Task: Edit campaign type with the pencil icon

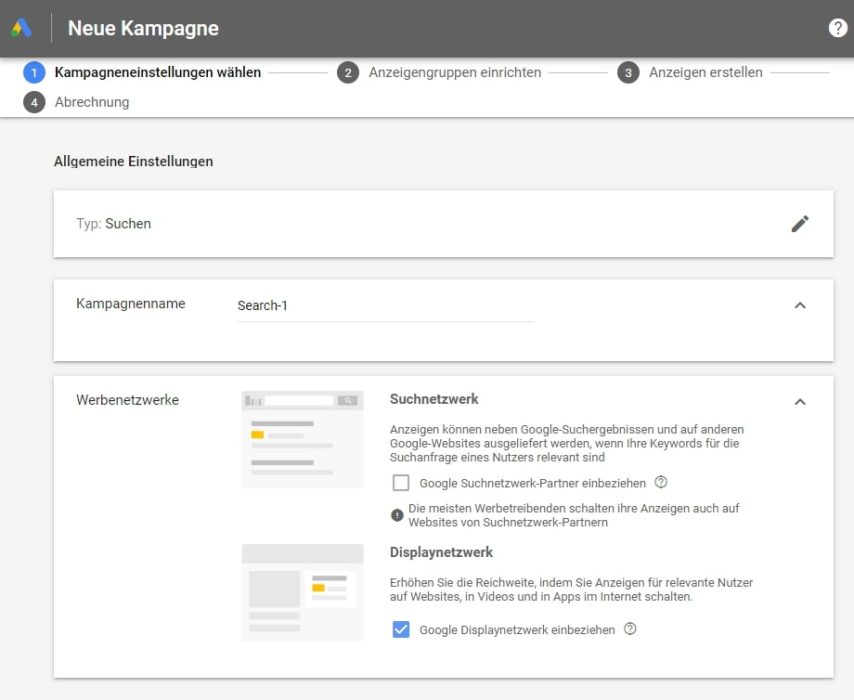Action: 800,223
